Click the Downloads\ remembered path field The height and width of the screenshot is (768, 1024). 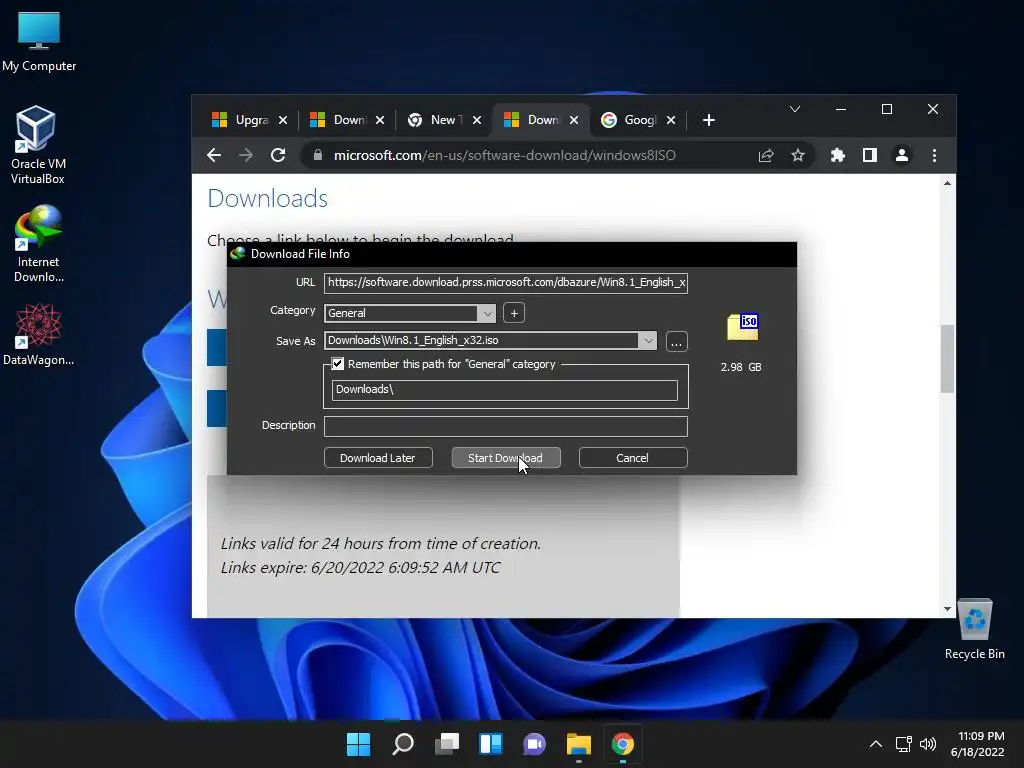tap(504, 390)
